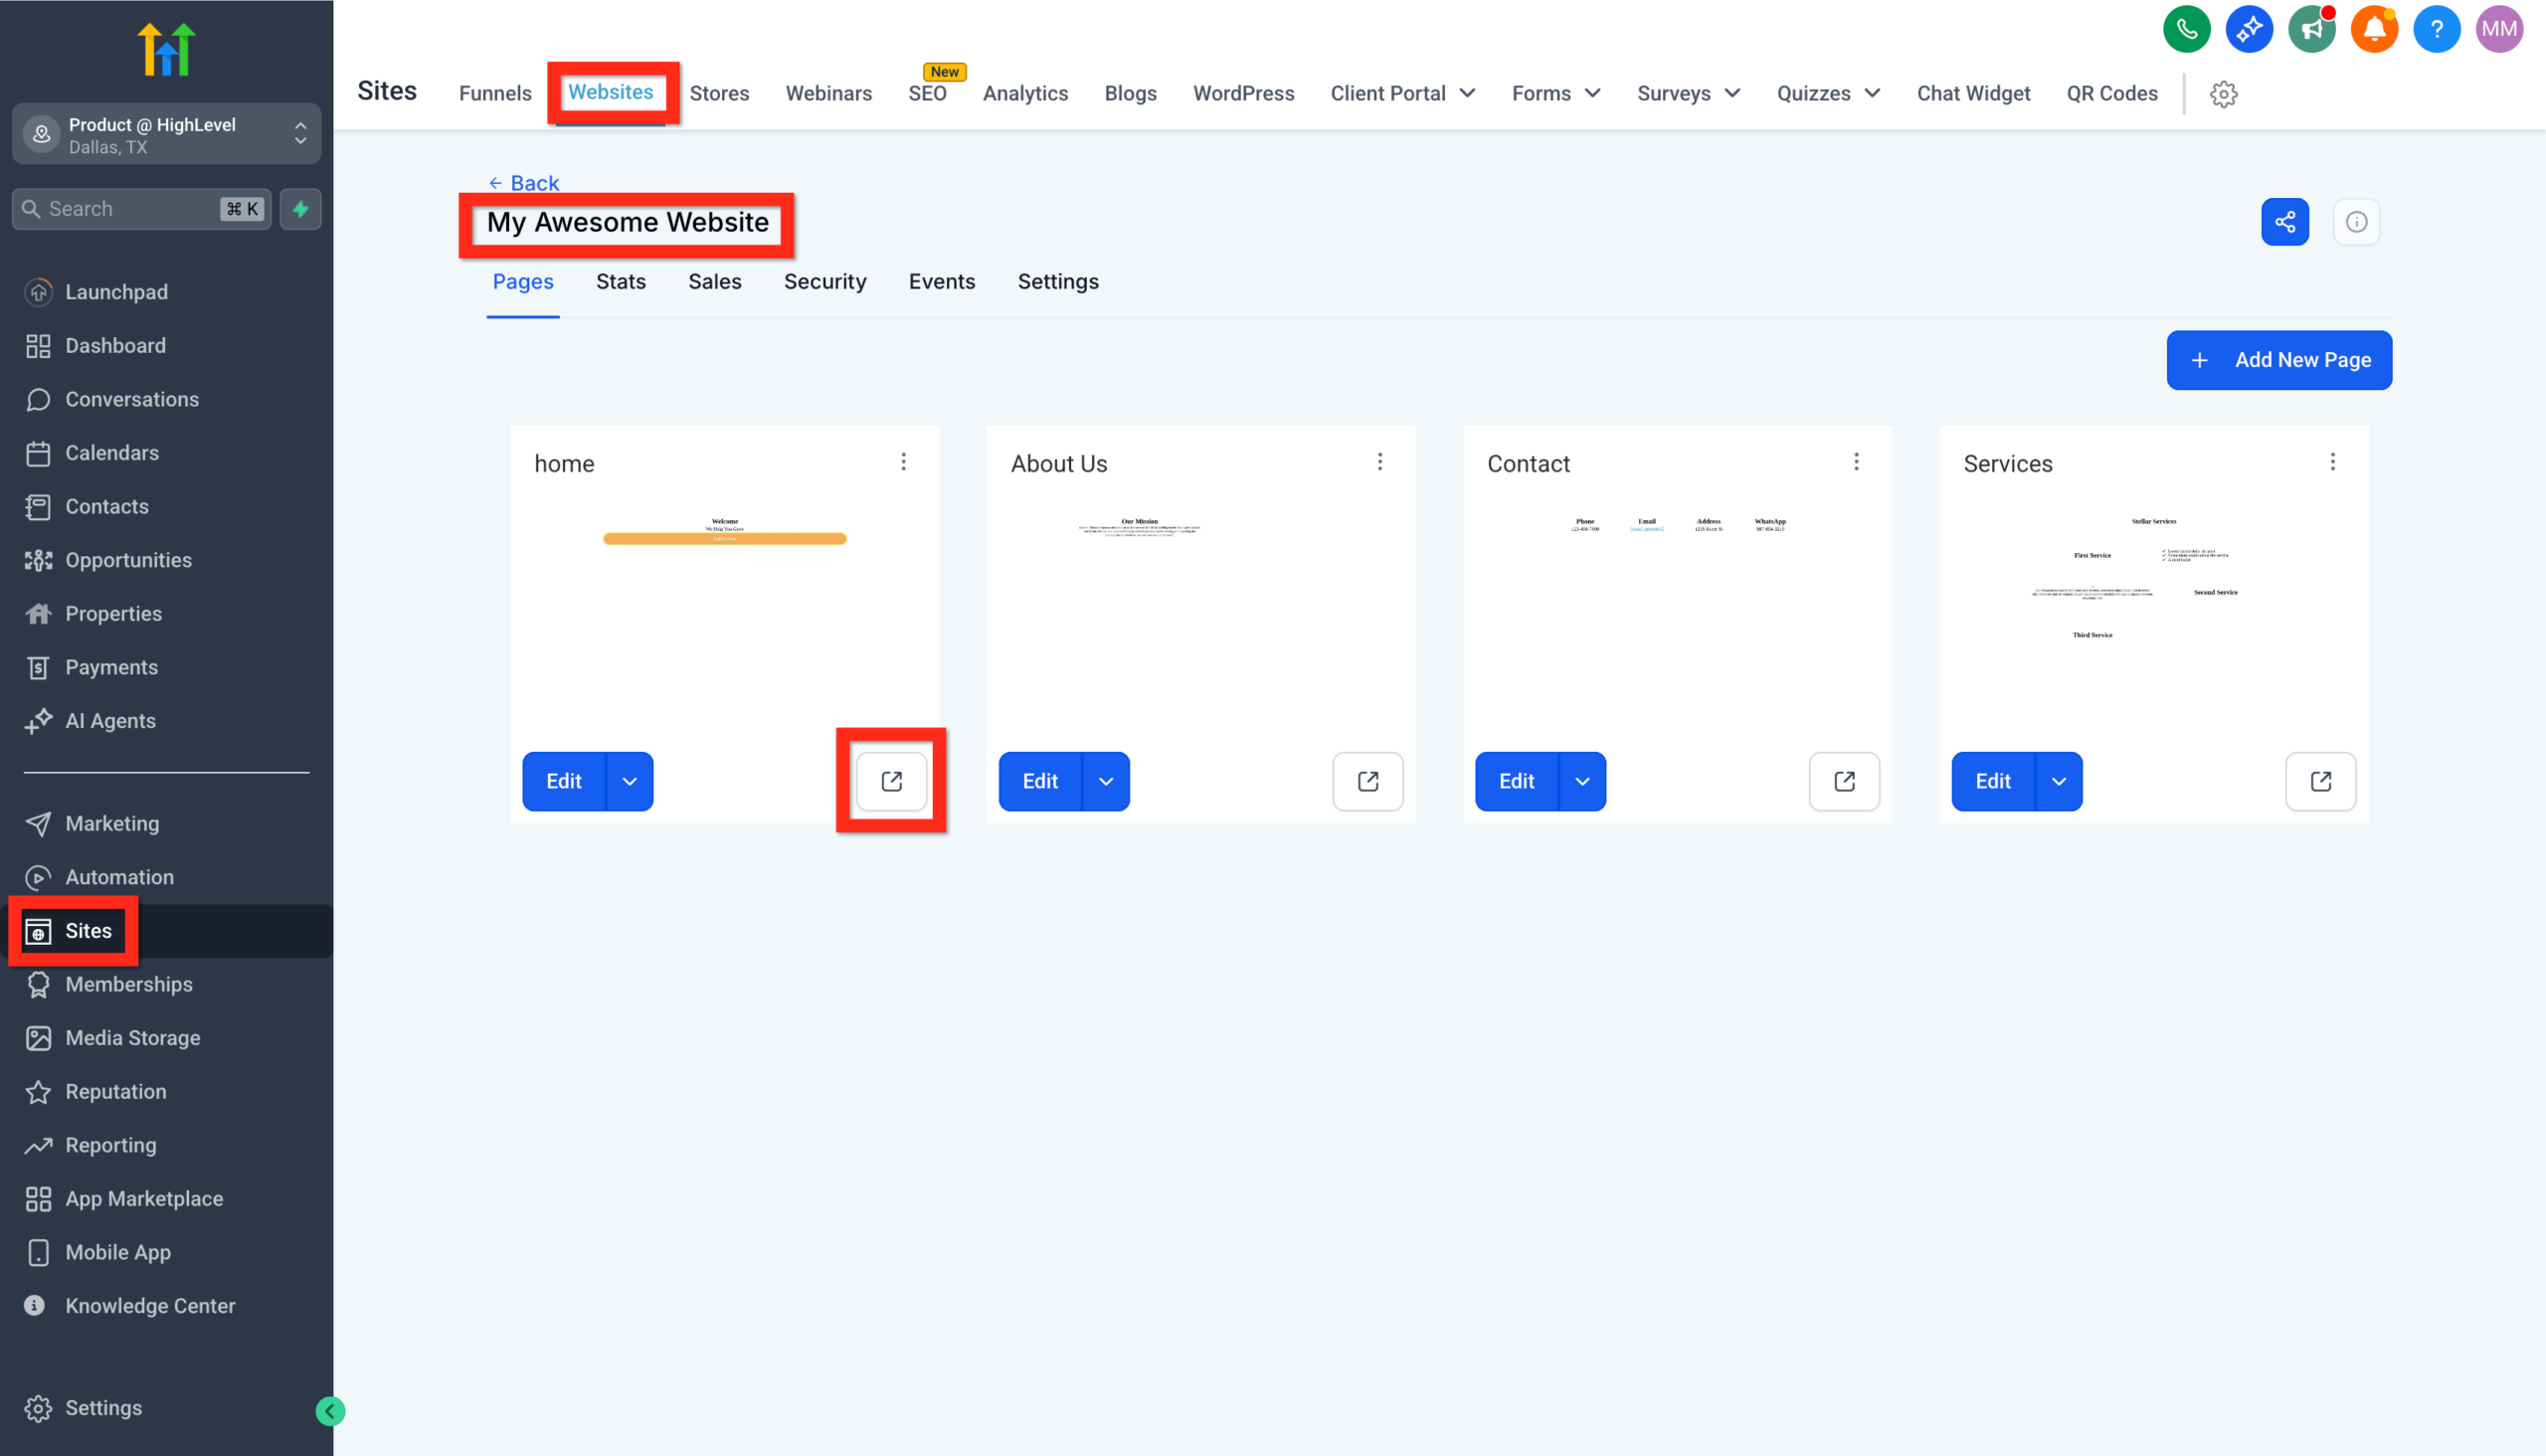Open the Funnels tab in Sites navigation
Screen dimensions: 2546x1456
[494, 93]
